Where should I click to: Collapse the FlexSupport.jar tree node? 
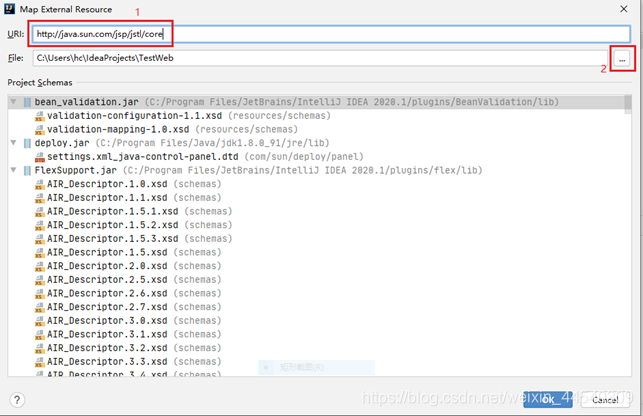14,170
